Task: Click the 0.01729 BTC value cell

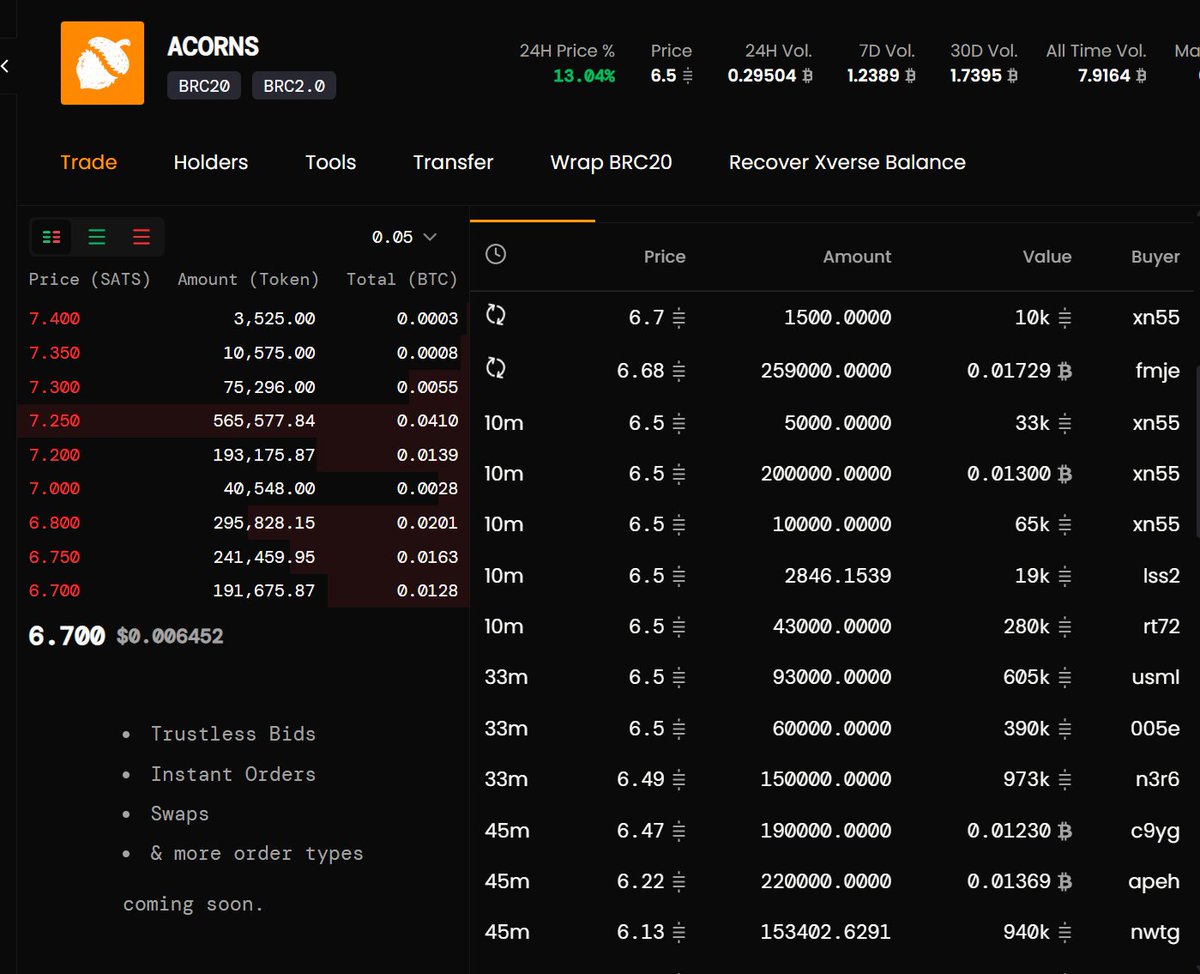Action: click(1019, 371)
